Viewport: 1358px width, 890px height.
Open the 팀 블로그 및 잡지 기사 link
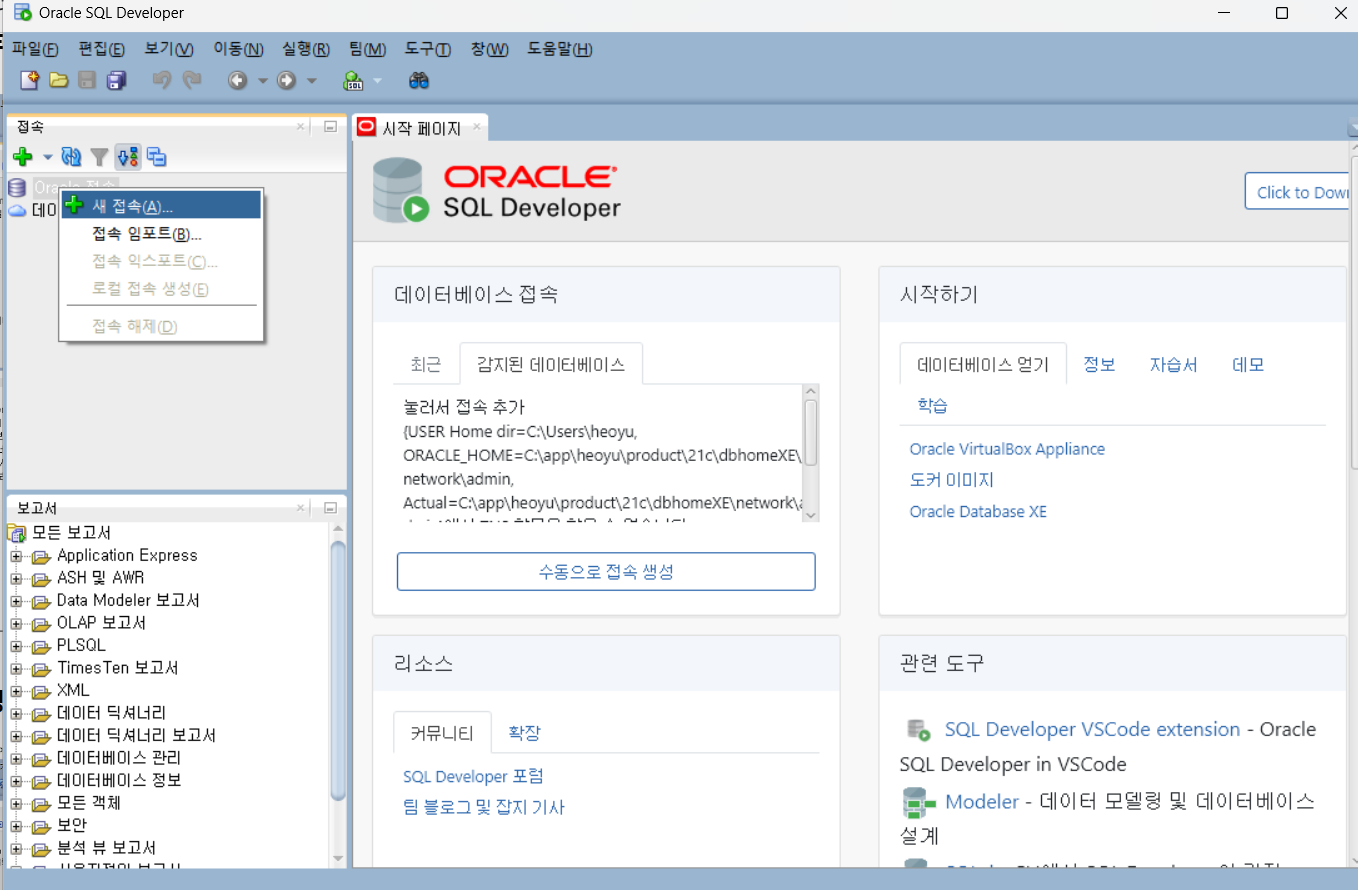484,807
